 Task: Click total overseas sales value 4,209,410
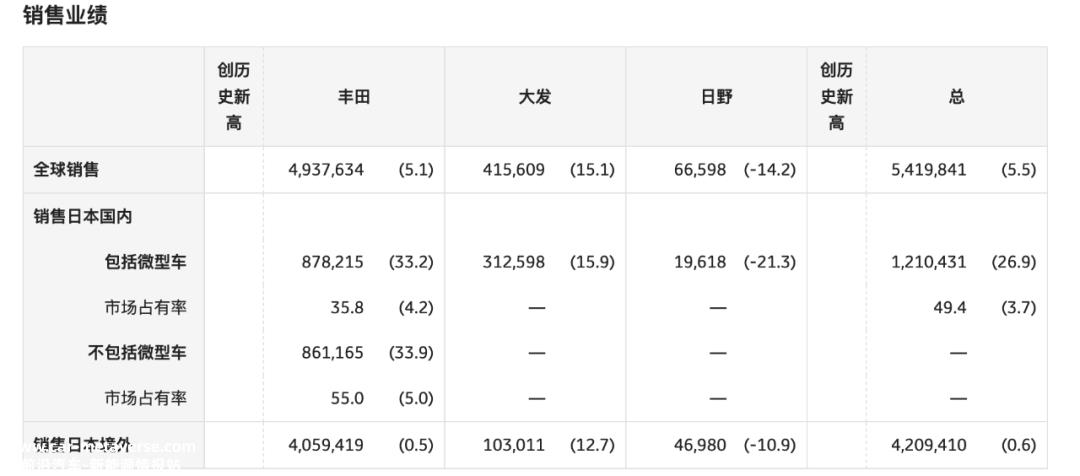click(928, 445)
